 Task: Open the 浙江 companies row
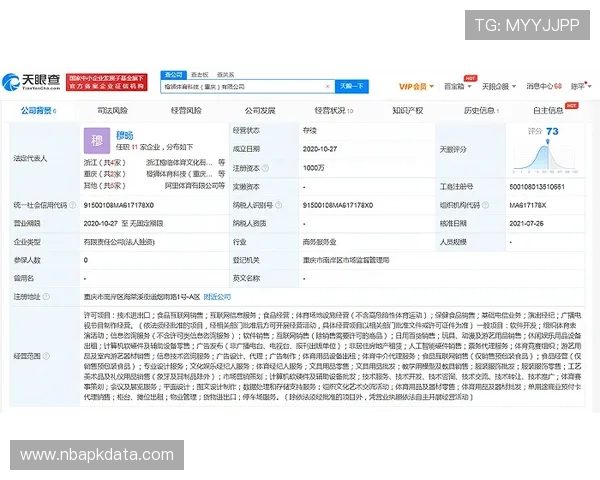(x=154, y=163)
